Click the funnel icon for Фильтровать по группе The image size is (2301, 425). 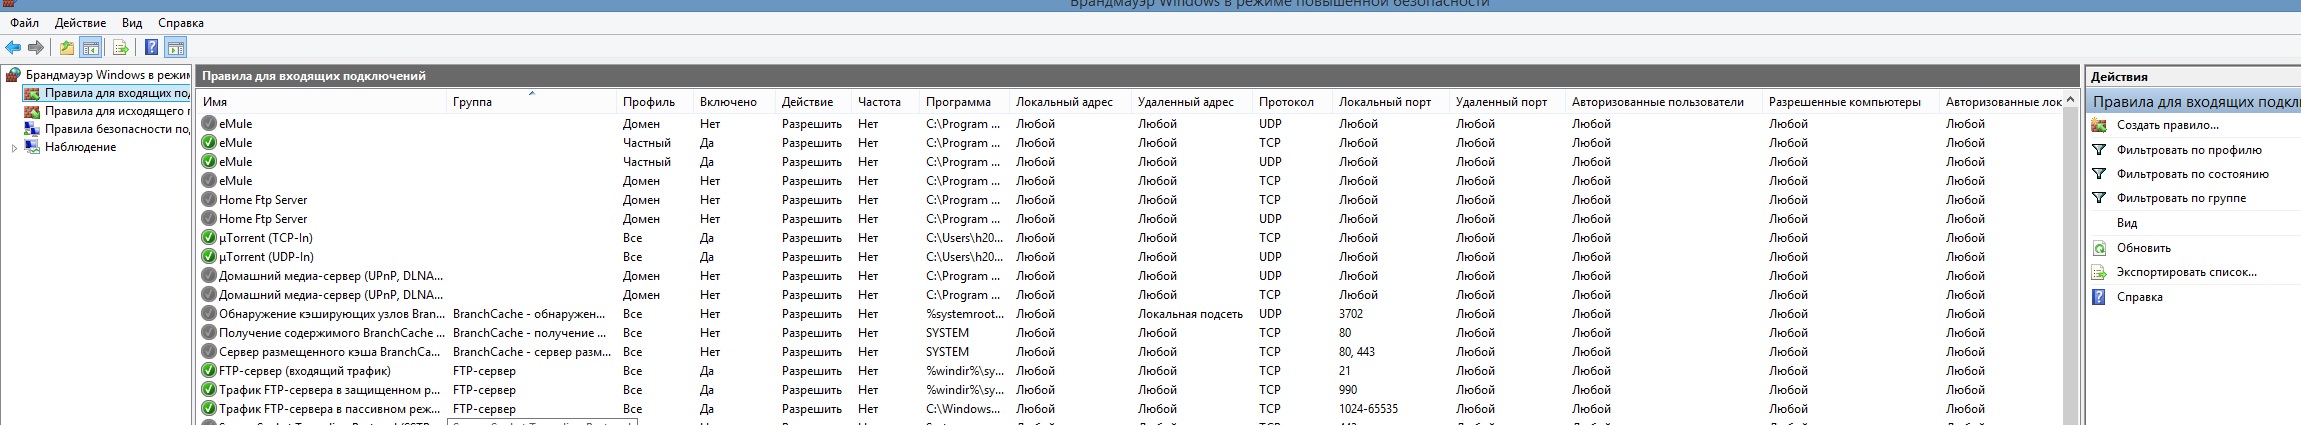click(x=2099, y=198)
